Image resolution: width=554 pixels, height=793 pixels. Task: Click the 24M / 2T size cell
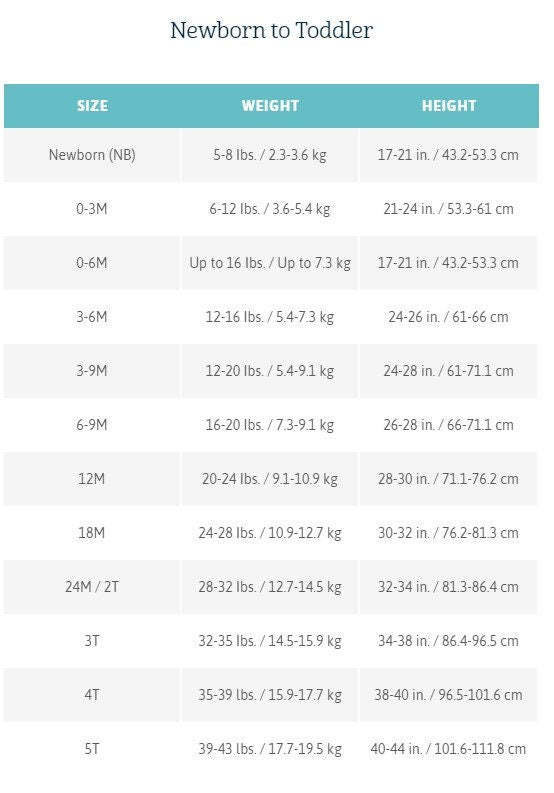[x=92, y=587]
